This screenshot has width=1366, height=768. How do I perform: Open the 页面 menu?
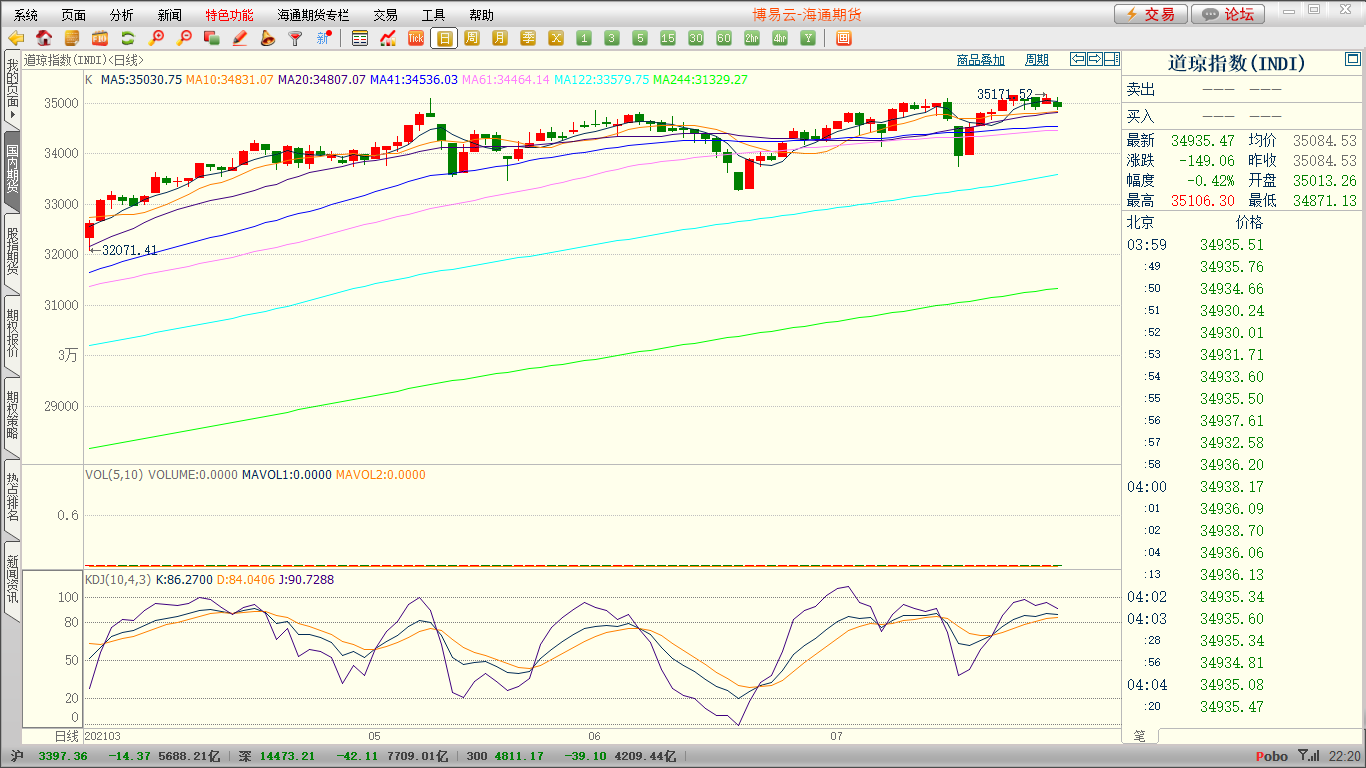click(74, 15)
